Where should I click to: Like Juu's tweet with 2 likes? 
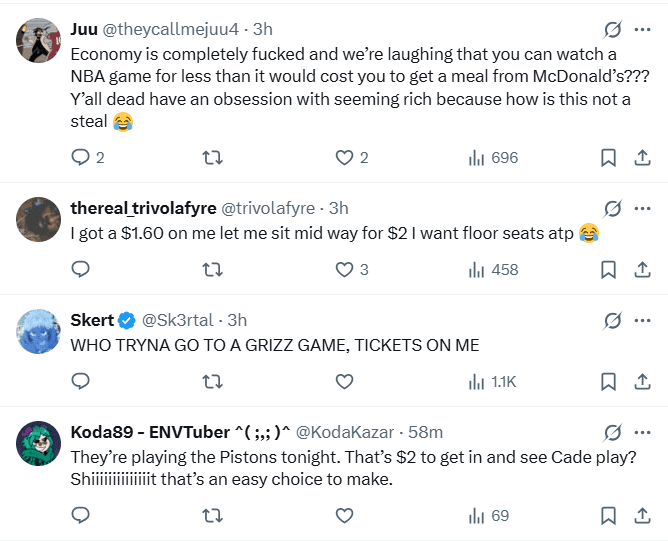click(345, 158)
